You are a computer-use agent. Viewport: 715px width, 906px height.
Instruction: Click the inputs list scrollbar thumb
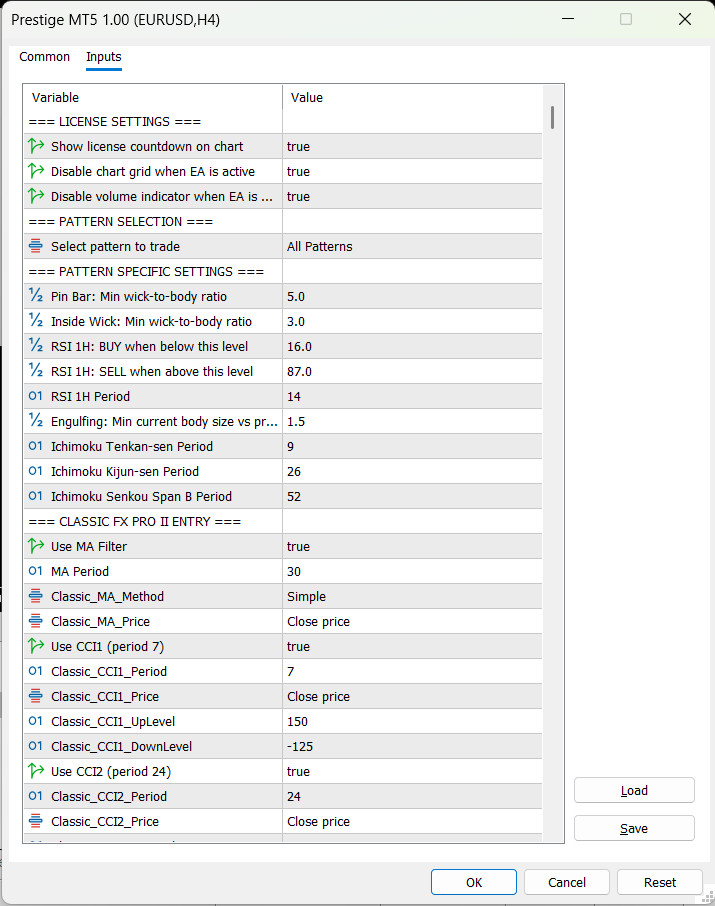pyautogui.click(x=553, y=117)
